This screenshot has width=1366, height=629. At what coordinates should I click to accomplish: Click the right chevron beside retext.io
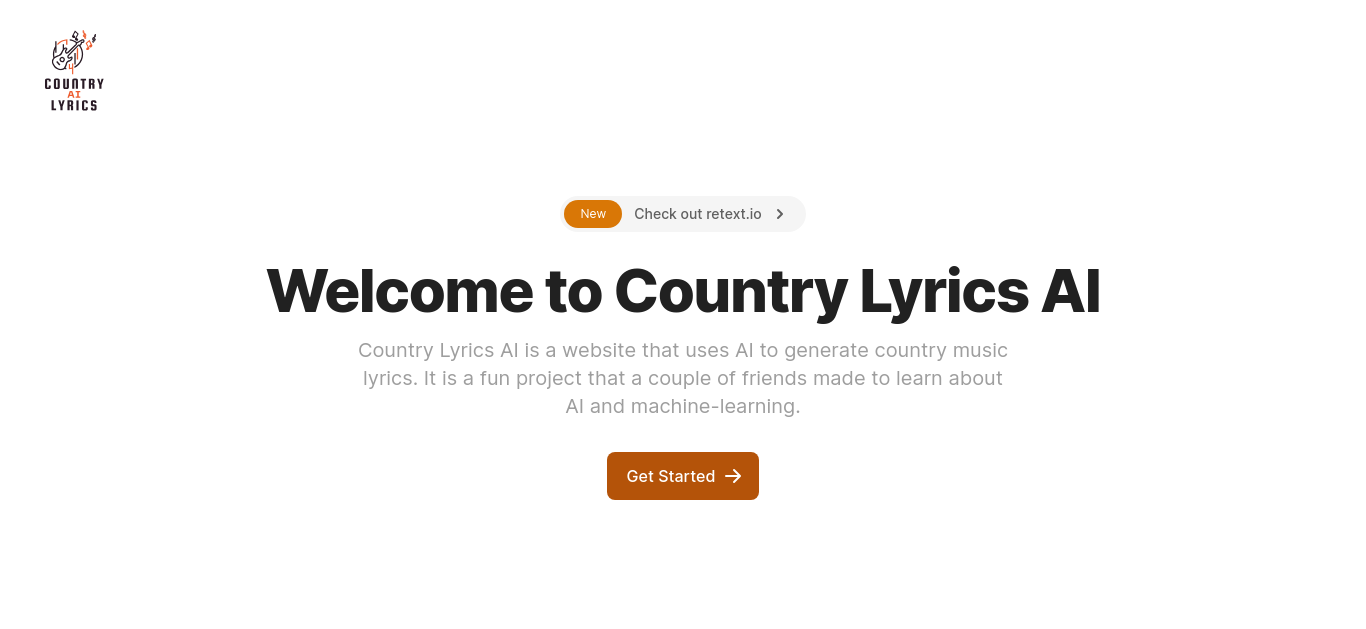click(x=780, y=214)
